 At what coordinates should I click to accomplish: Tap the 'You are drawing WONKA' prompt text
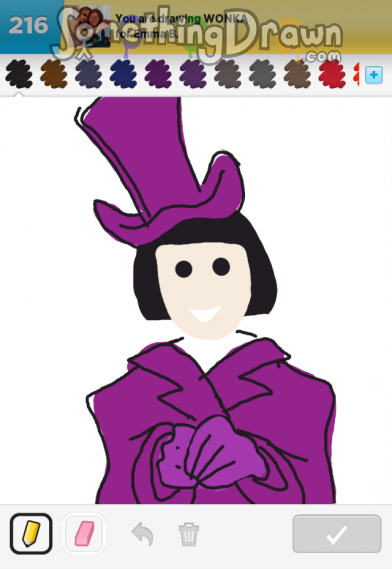tap(181, 18)
